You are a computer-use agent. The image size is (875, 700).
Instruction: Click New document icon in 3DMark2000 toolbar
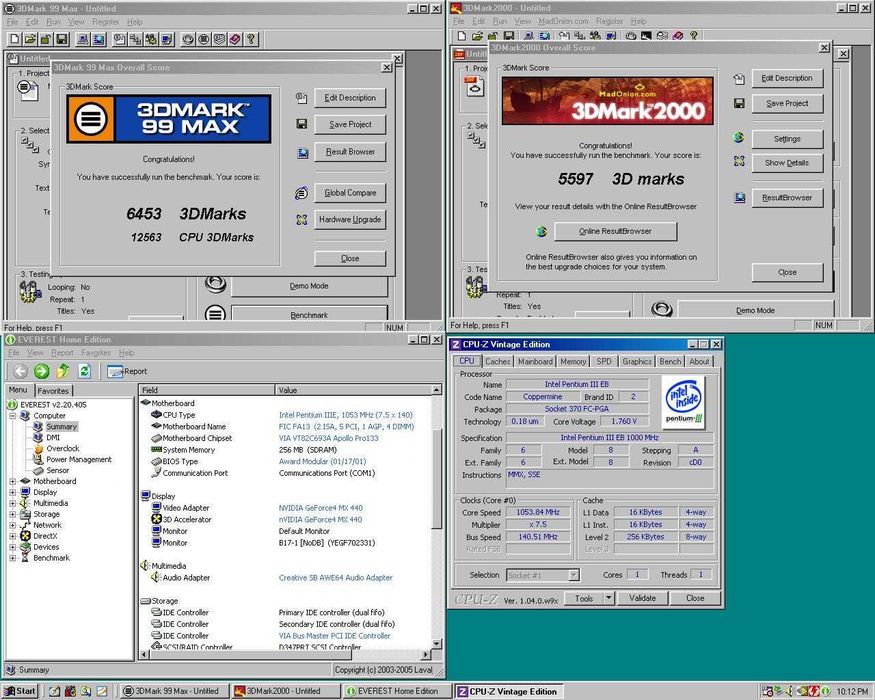461,36
